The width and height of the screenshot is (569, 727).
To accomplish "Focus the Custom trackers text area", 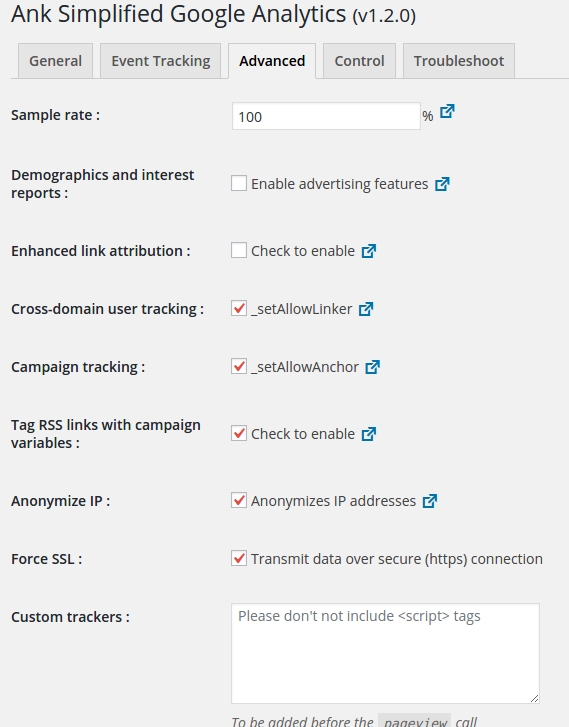I will [x=385, y=653].
